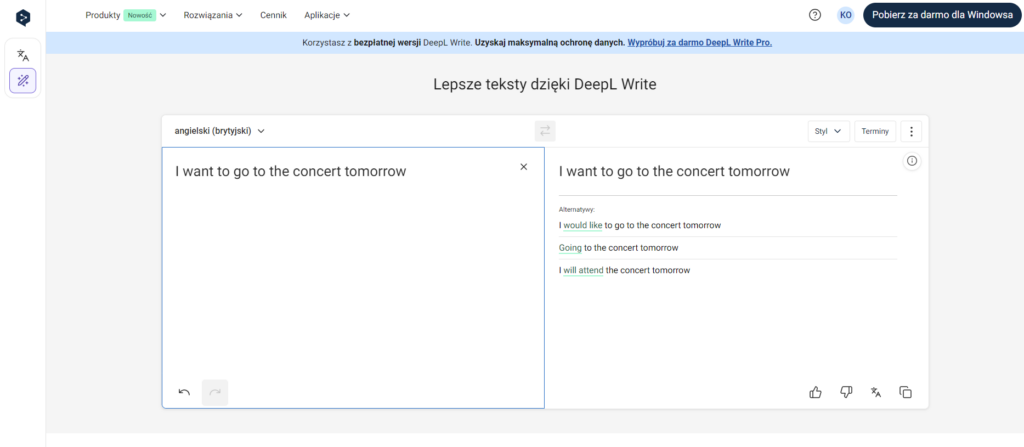The image size is (1024, 447).
Task: Expand the angielski (brytyjski) language dropdown
Action: (220, 131)
